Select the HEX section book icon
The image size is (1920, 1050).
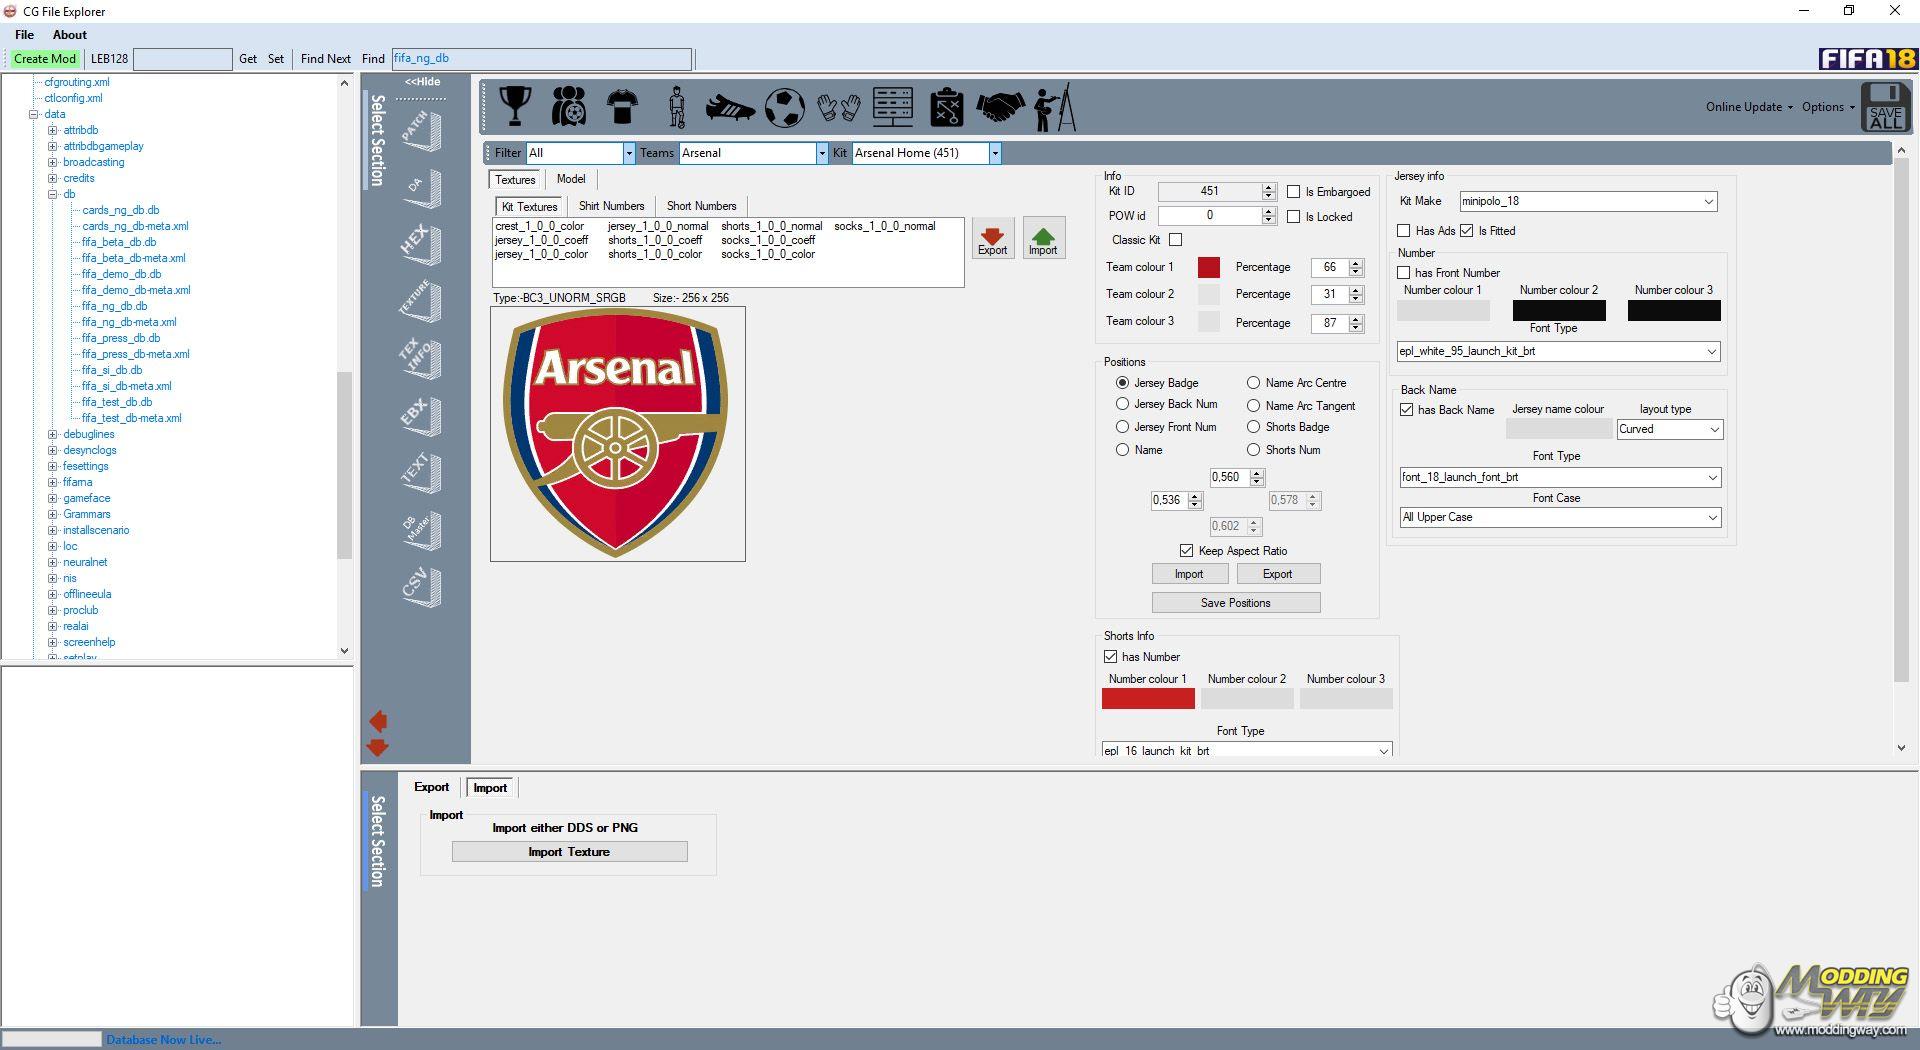(x=421, y=245)
